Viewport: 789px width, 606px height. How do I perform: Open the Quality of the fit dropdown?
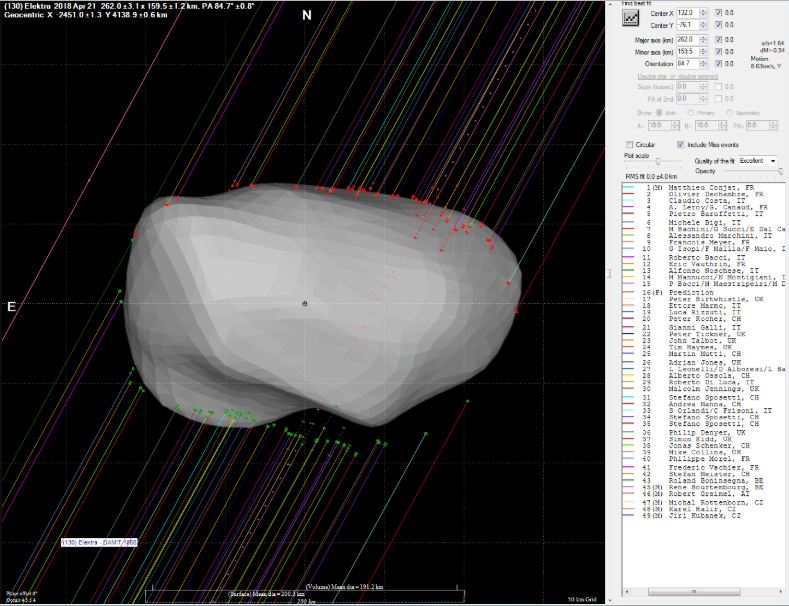point(757,160)
